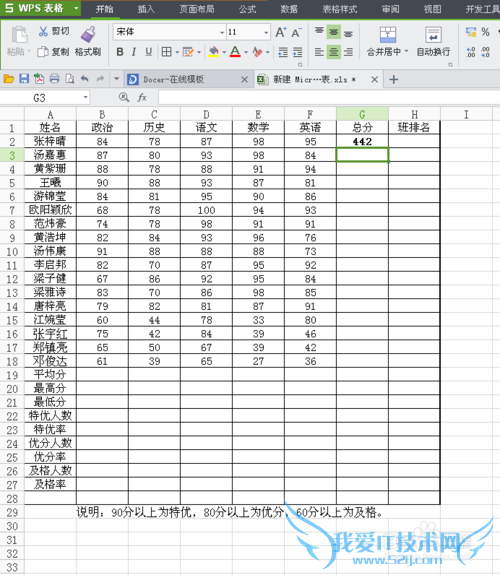Open the font name dropdown
The height and width of the screenshot is (575, 500).
coord(222,32)
